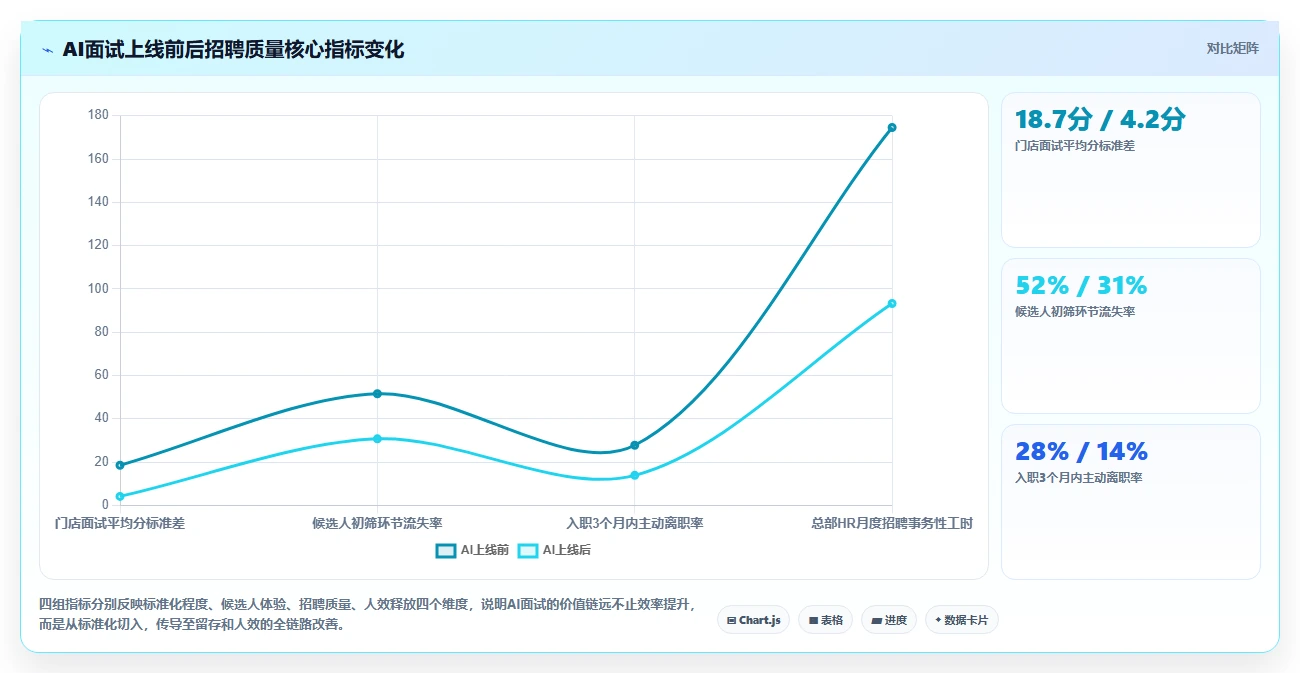Click the AI上线前 legend color box

(446, 550)
